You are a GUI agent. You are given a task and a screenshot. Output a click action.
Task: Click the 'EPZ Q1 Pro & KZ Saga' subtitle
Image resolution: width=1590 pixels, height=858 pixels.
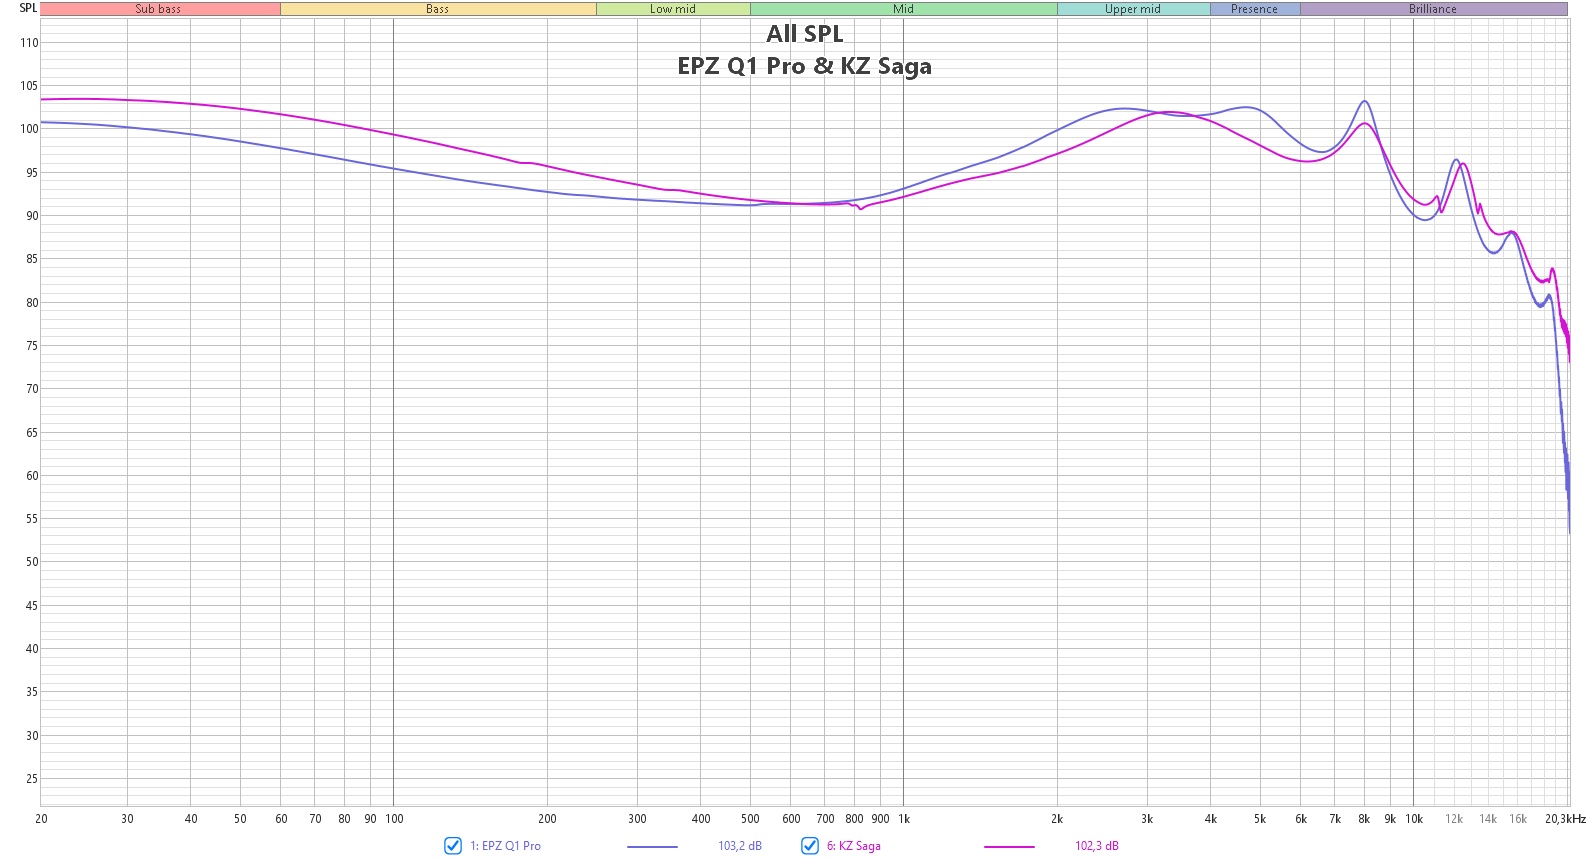pos(805,66)
